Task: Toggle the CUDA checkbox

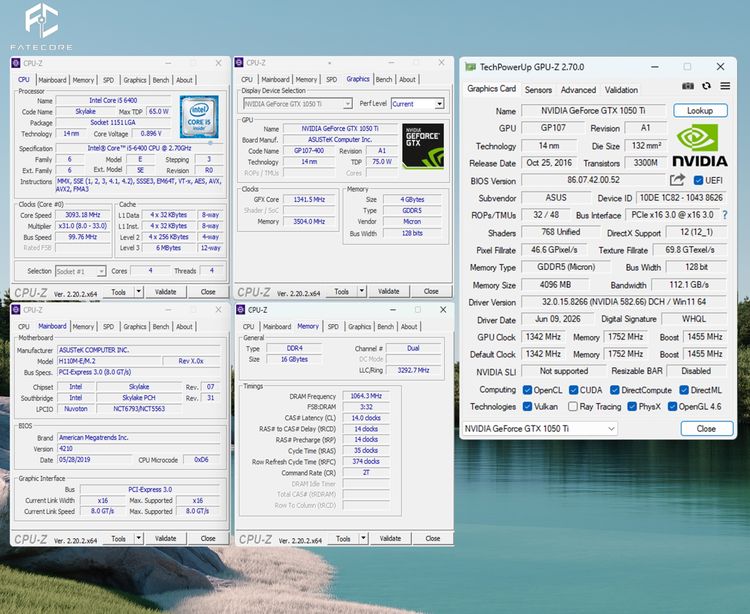Action: [574, 390]
